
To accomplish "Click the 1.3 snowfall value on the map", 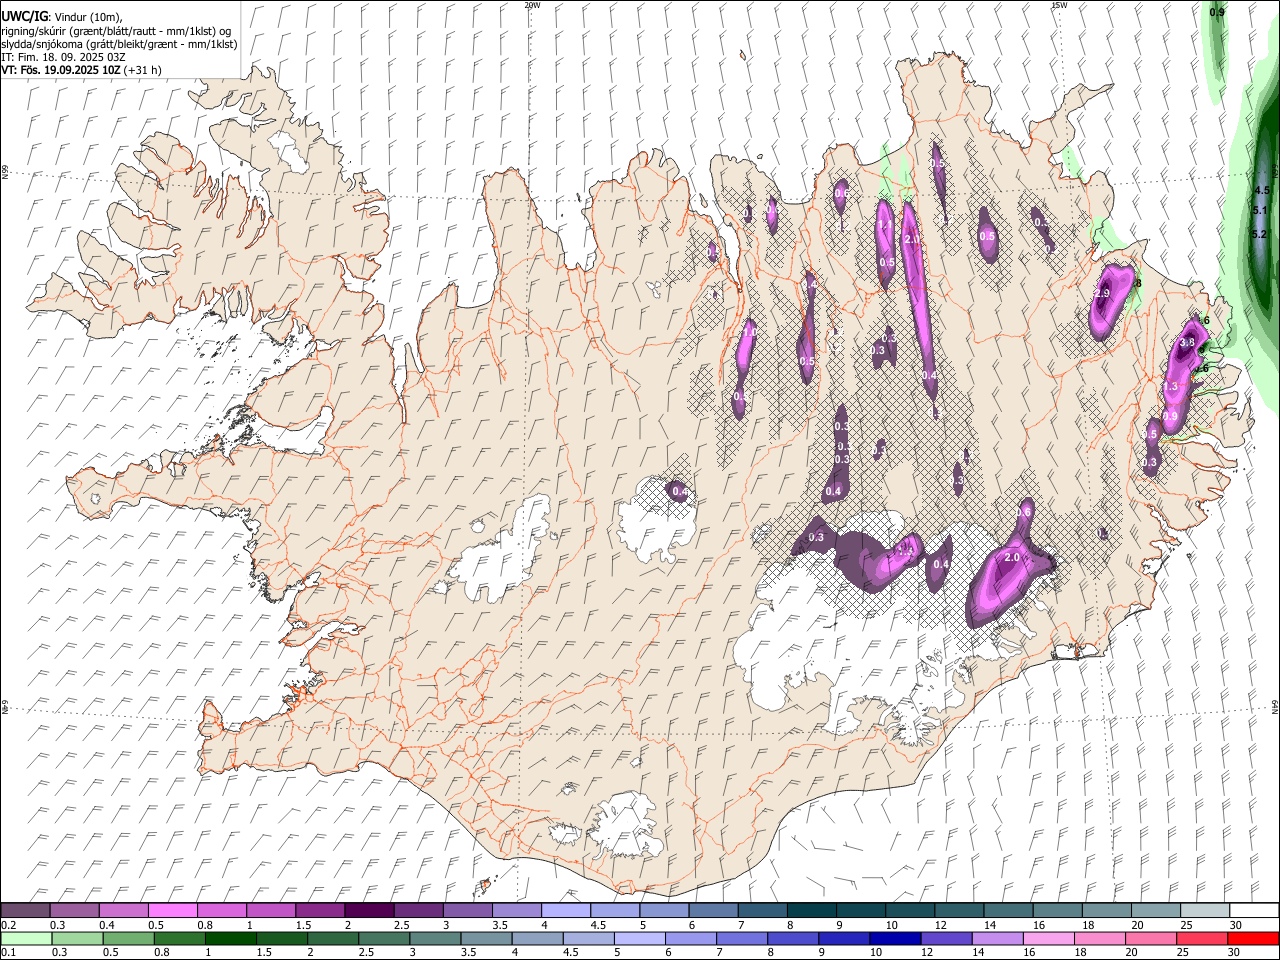I will coord(1171,387).
